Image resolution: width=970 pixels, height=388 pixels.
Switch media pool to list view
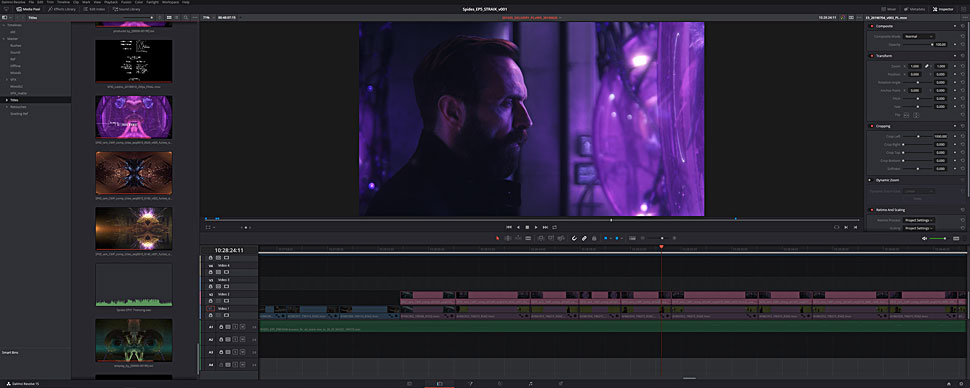176,17
